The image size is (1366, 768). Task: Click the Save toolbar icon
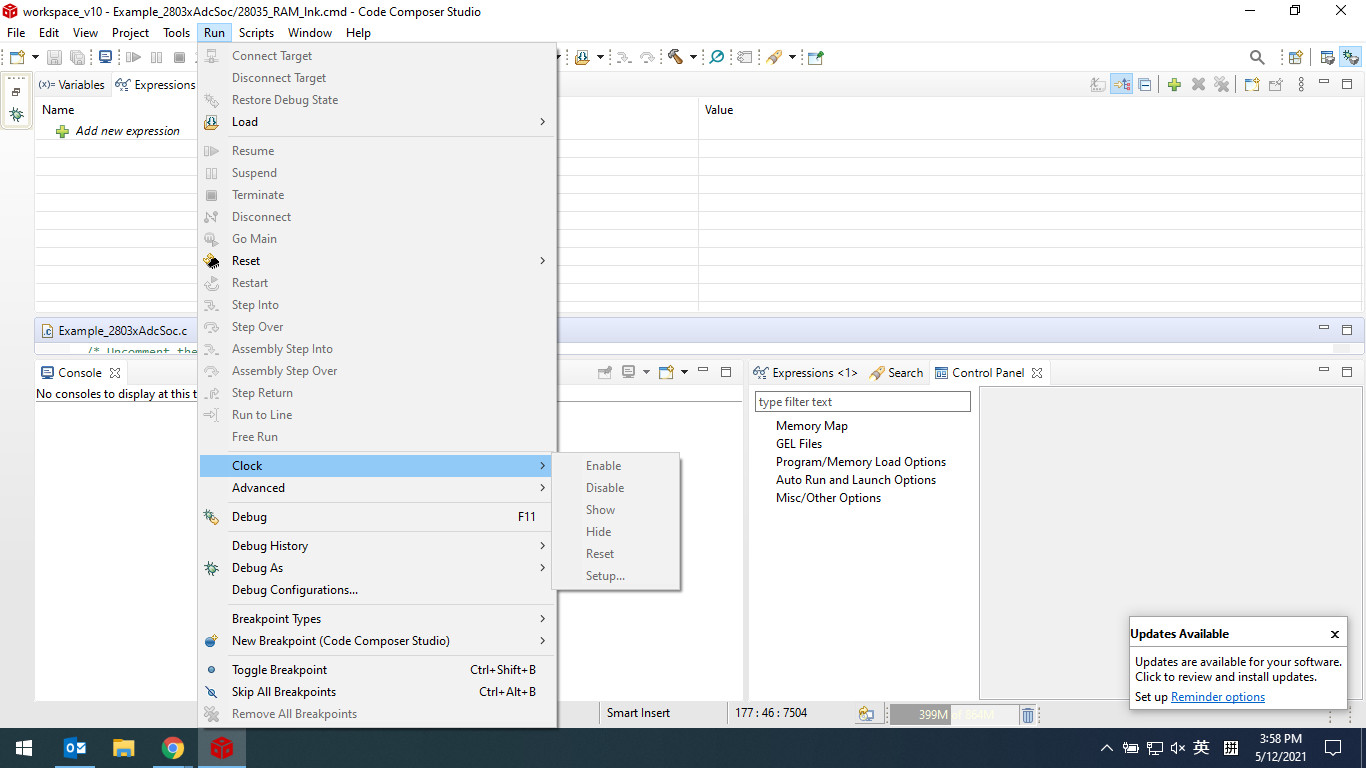pos(54,57)
